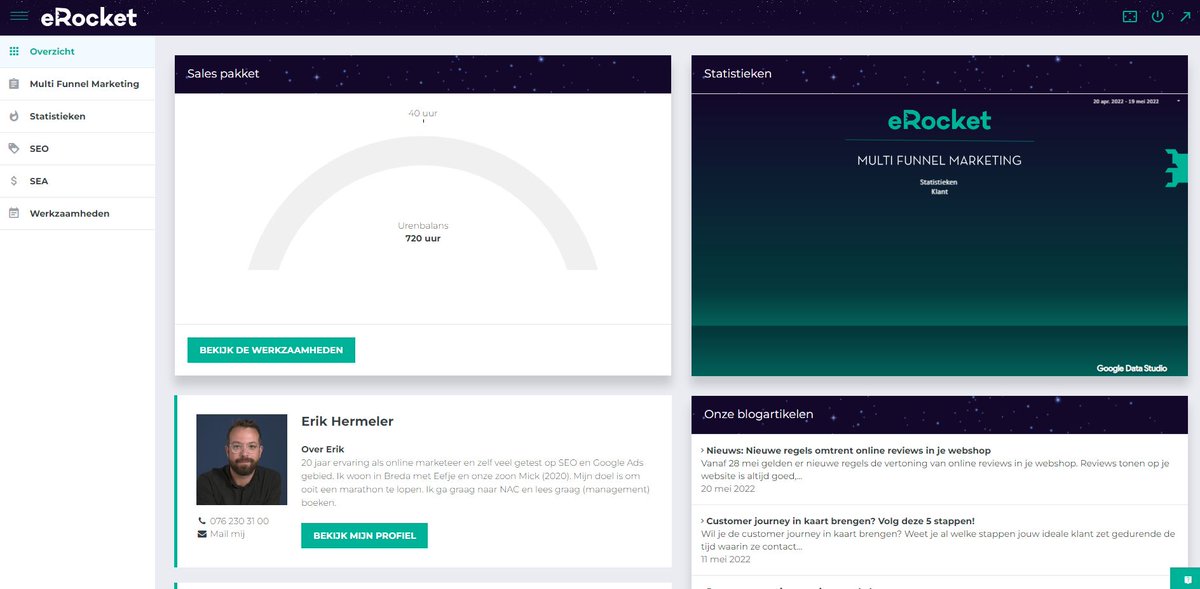
Task: Click the diagonal arrow icon in the header
Action: tap(1185, 17)
